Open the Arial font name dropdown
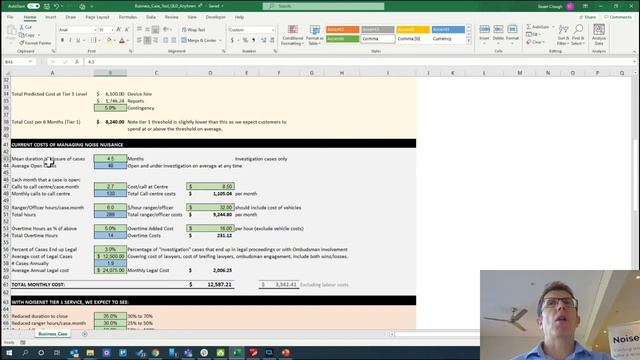Image resolution: width=640 pixels, height=360 pixels. [x=95, y=30]
